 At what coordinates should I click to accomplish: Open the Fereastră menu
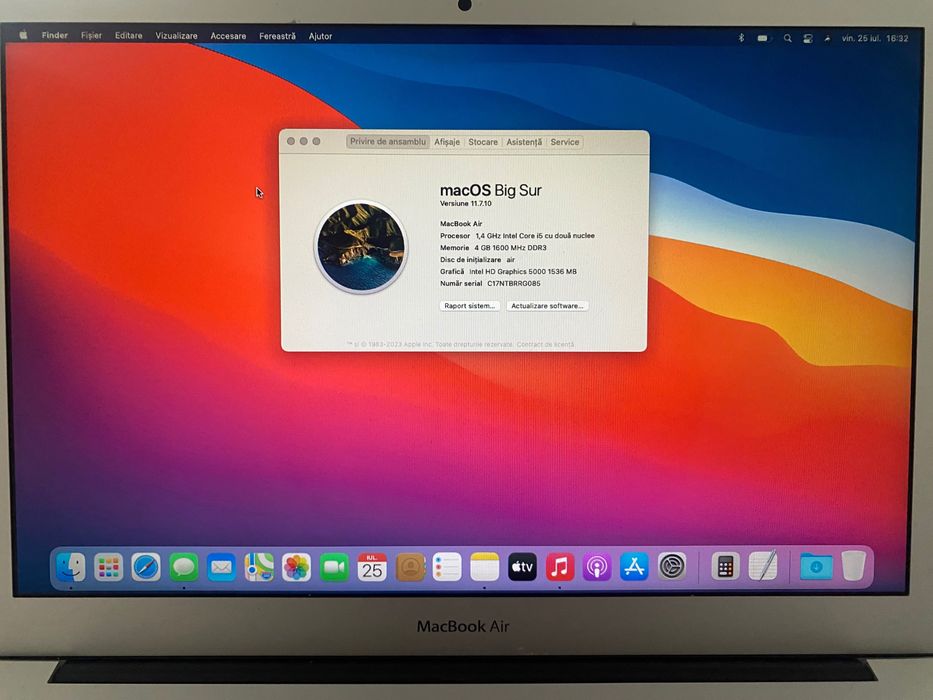click(277, 36)
